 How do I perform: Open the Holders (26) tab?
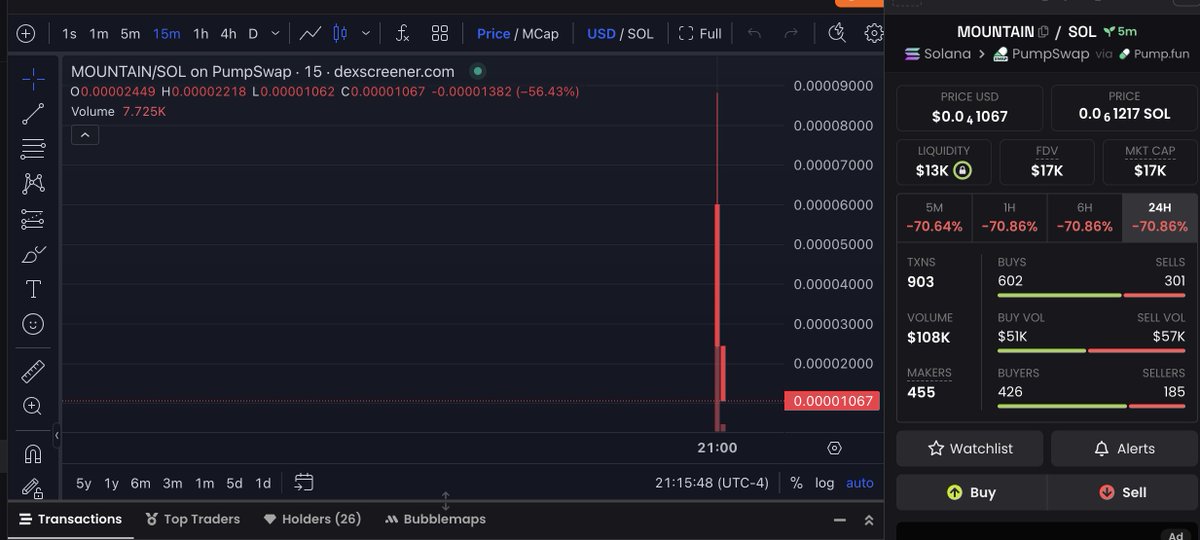tap(312, 519)
